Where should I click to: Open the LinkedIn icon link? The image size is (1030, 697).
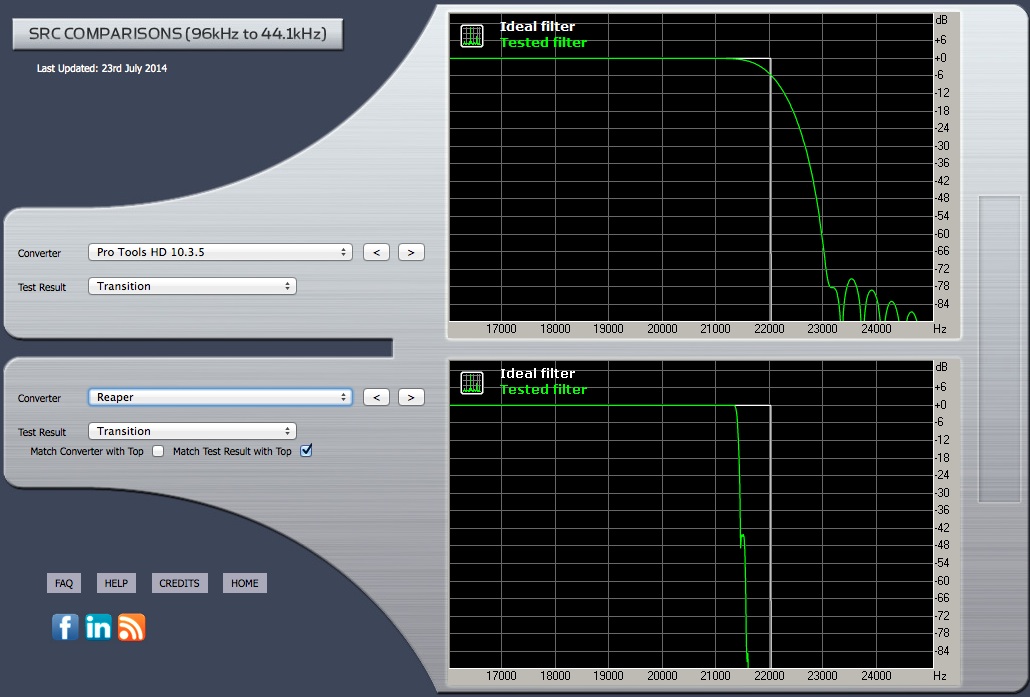tap(98, 627)
